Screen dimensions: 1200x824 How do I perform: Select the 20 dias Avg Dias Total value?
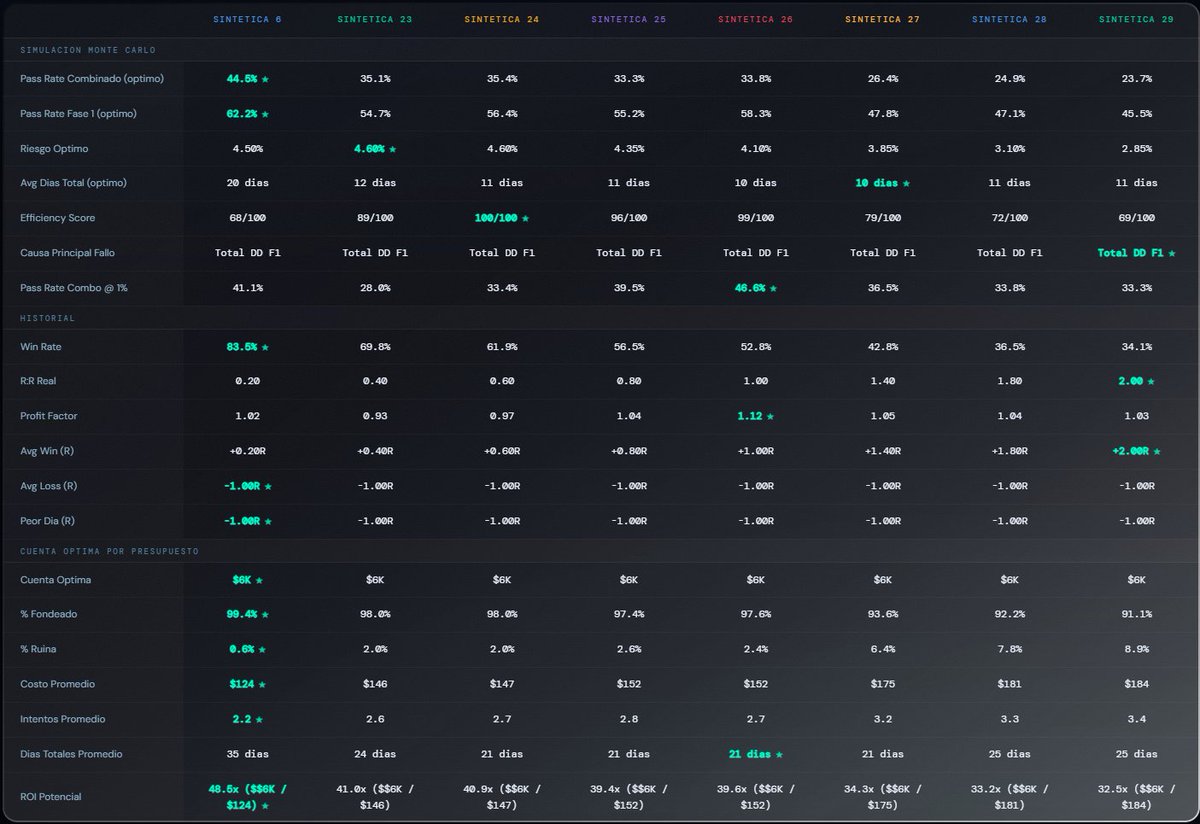click(x=248, y=183)
